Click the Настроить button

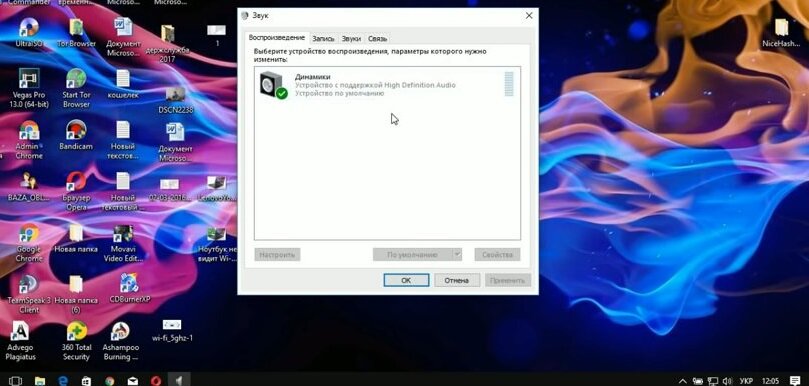point(277,254)
